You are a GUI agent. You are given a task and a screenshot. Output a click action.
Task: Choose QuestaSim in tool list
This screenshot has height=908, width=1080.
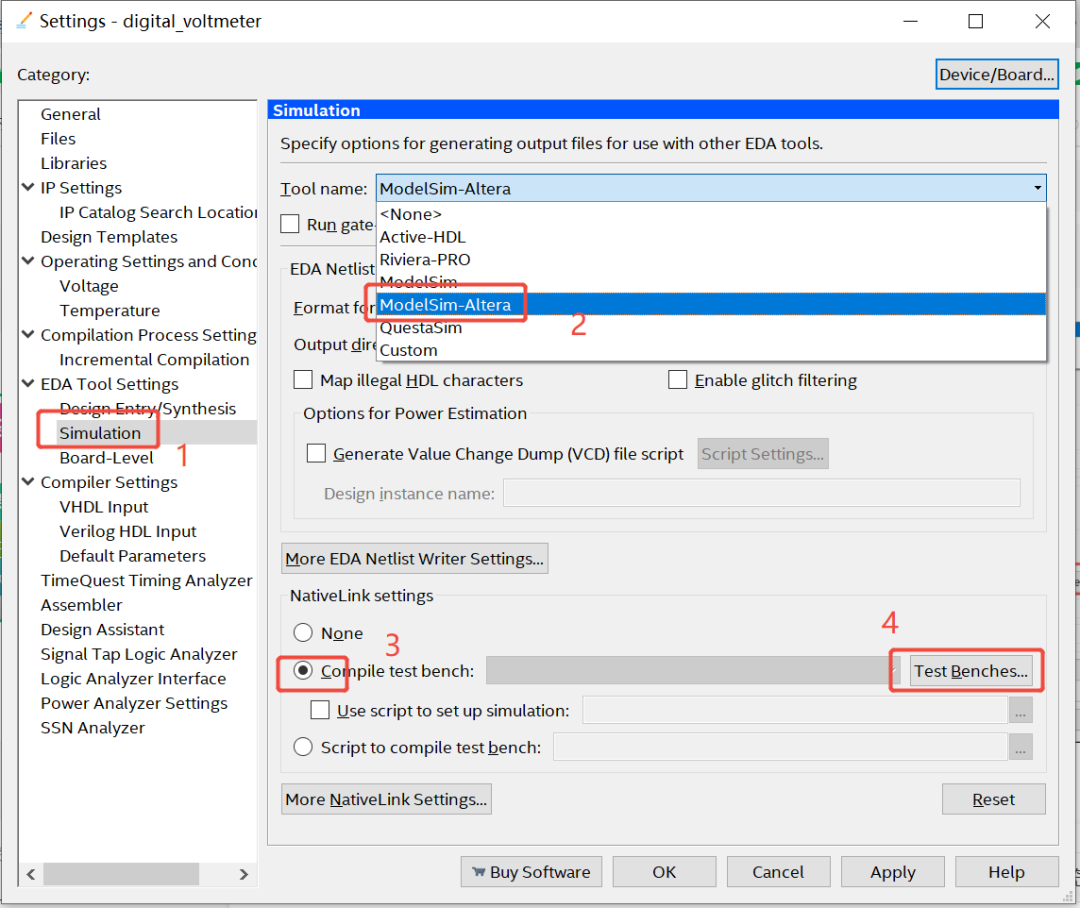[711, 327]
